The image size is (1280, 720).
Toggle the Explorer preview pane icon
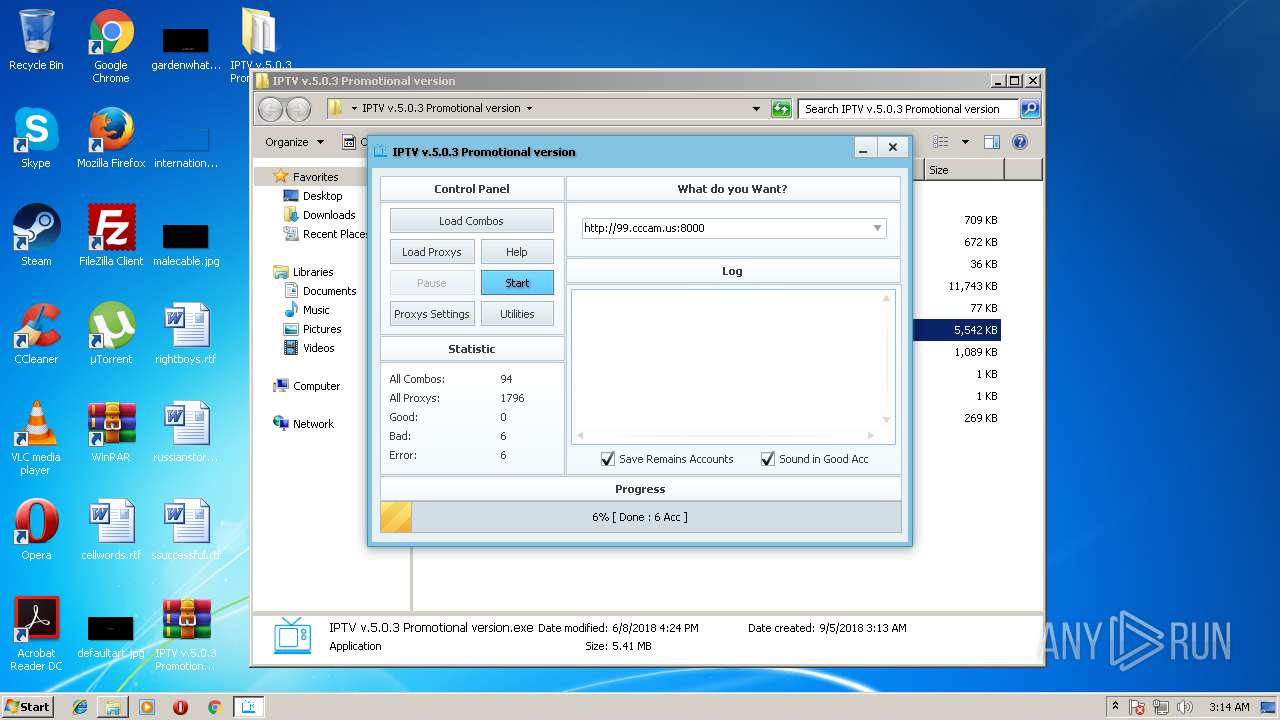point(992,142)
